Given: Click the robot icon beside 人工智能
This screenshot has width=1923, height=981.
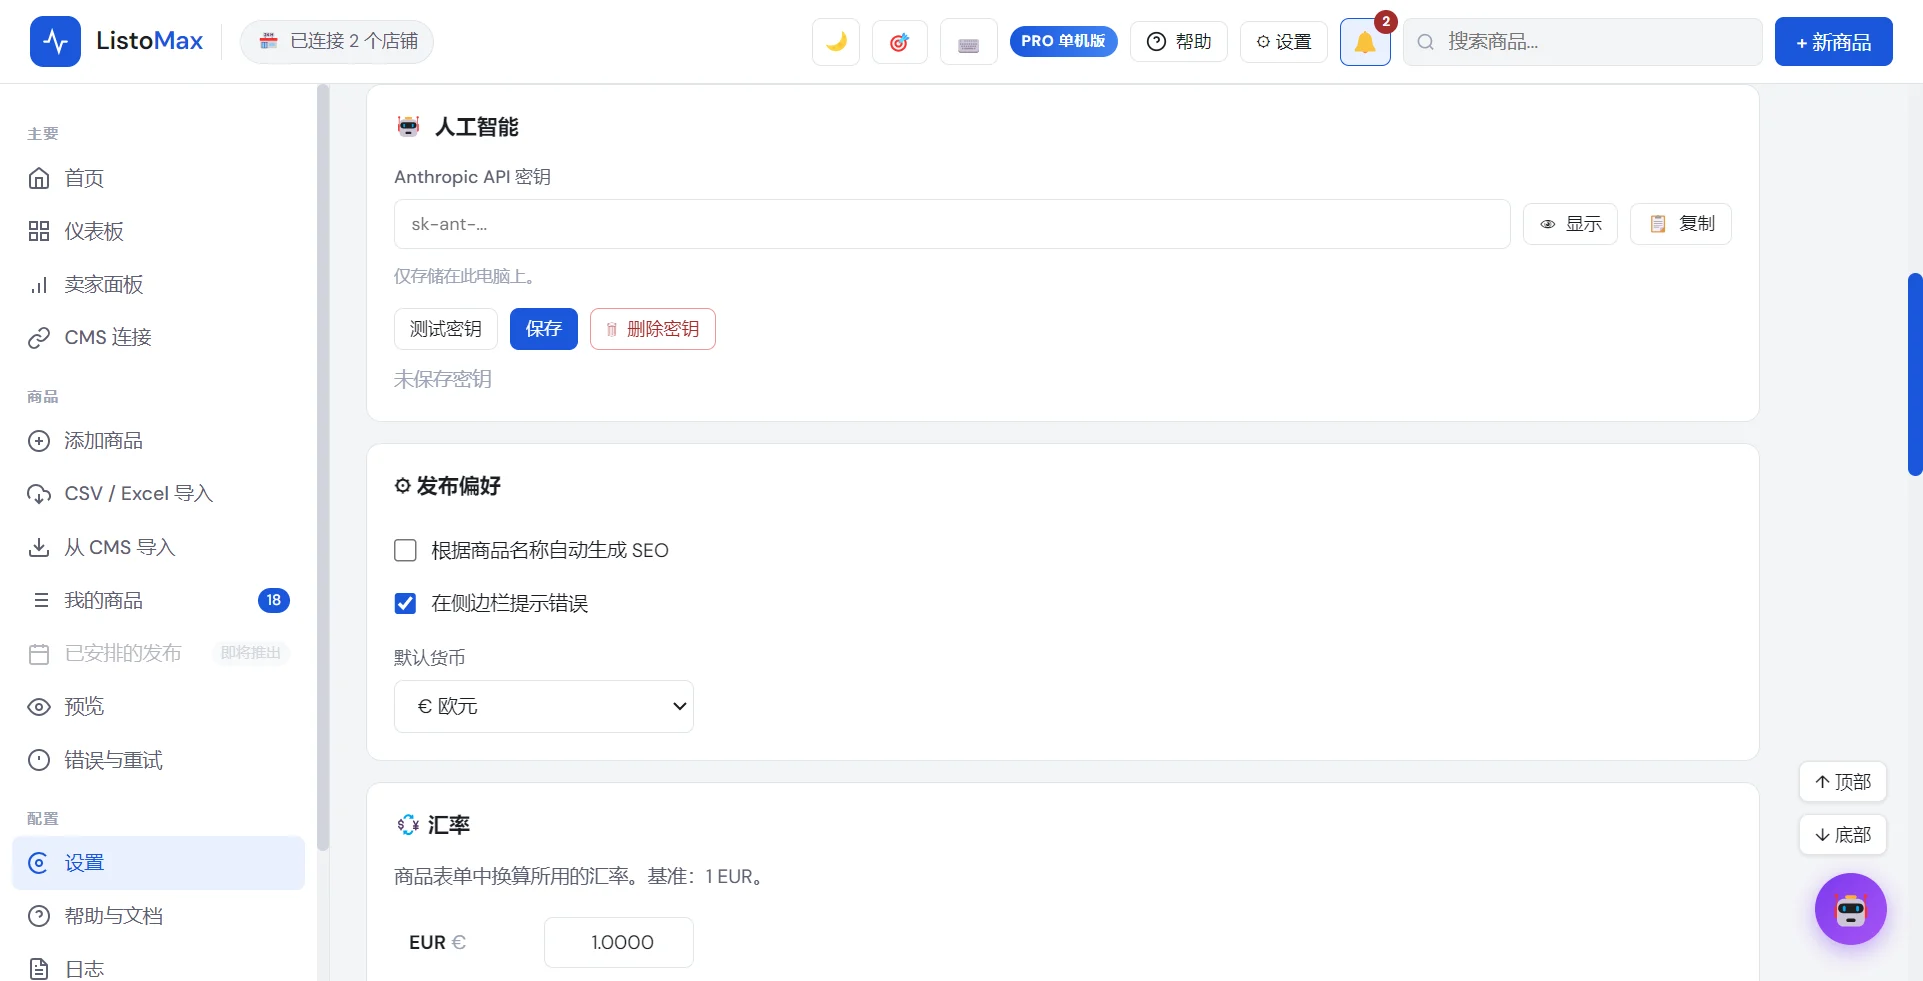Looking at the screenshot, I should 408,127.
